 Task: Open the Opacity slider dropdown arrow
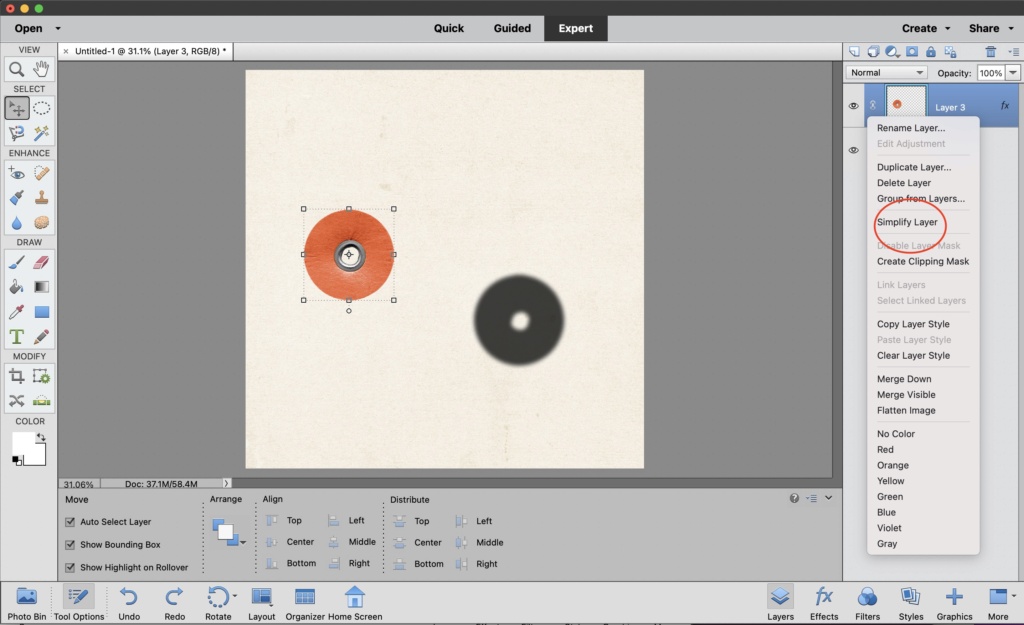click(x=1013, y=72)
